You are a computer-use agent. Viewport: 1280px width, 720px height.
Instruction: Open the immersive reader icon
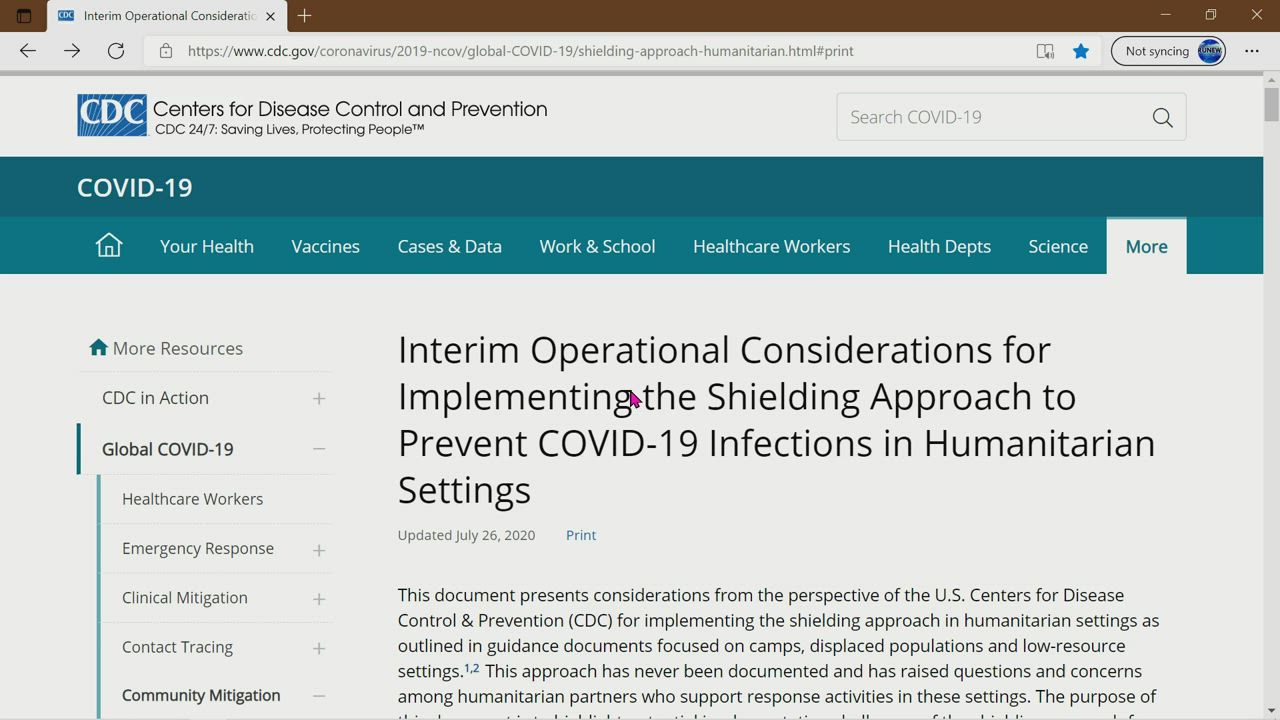pos(1045,51)
